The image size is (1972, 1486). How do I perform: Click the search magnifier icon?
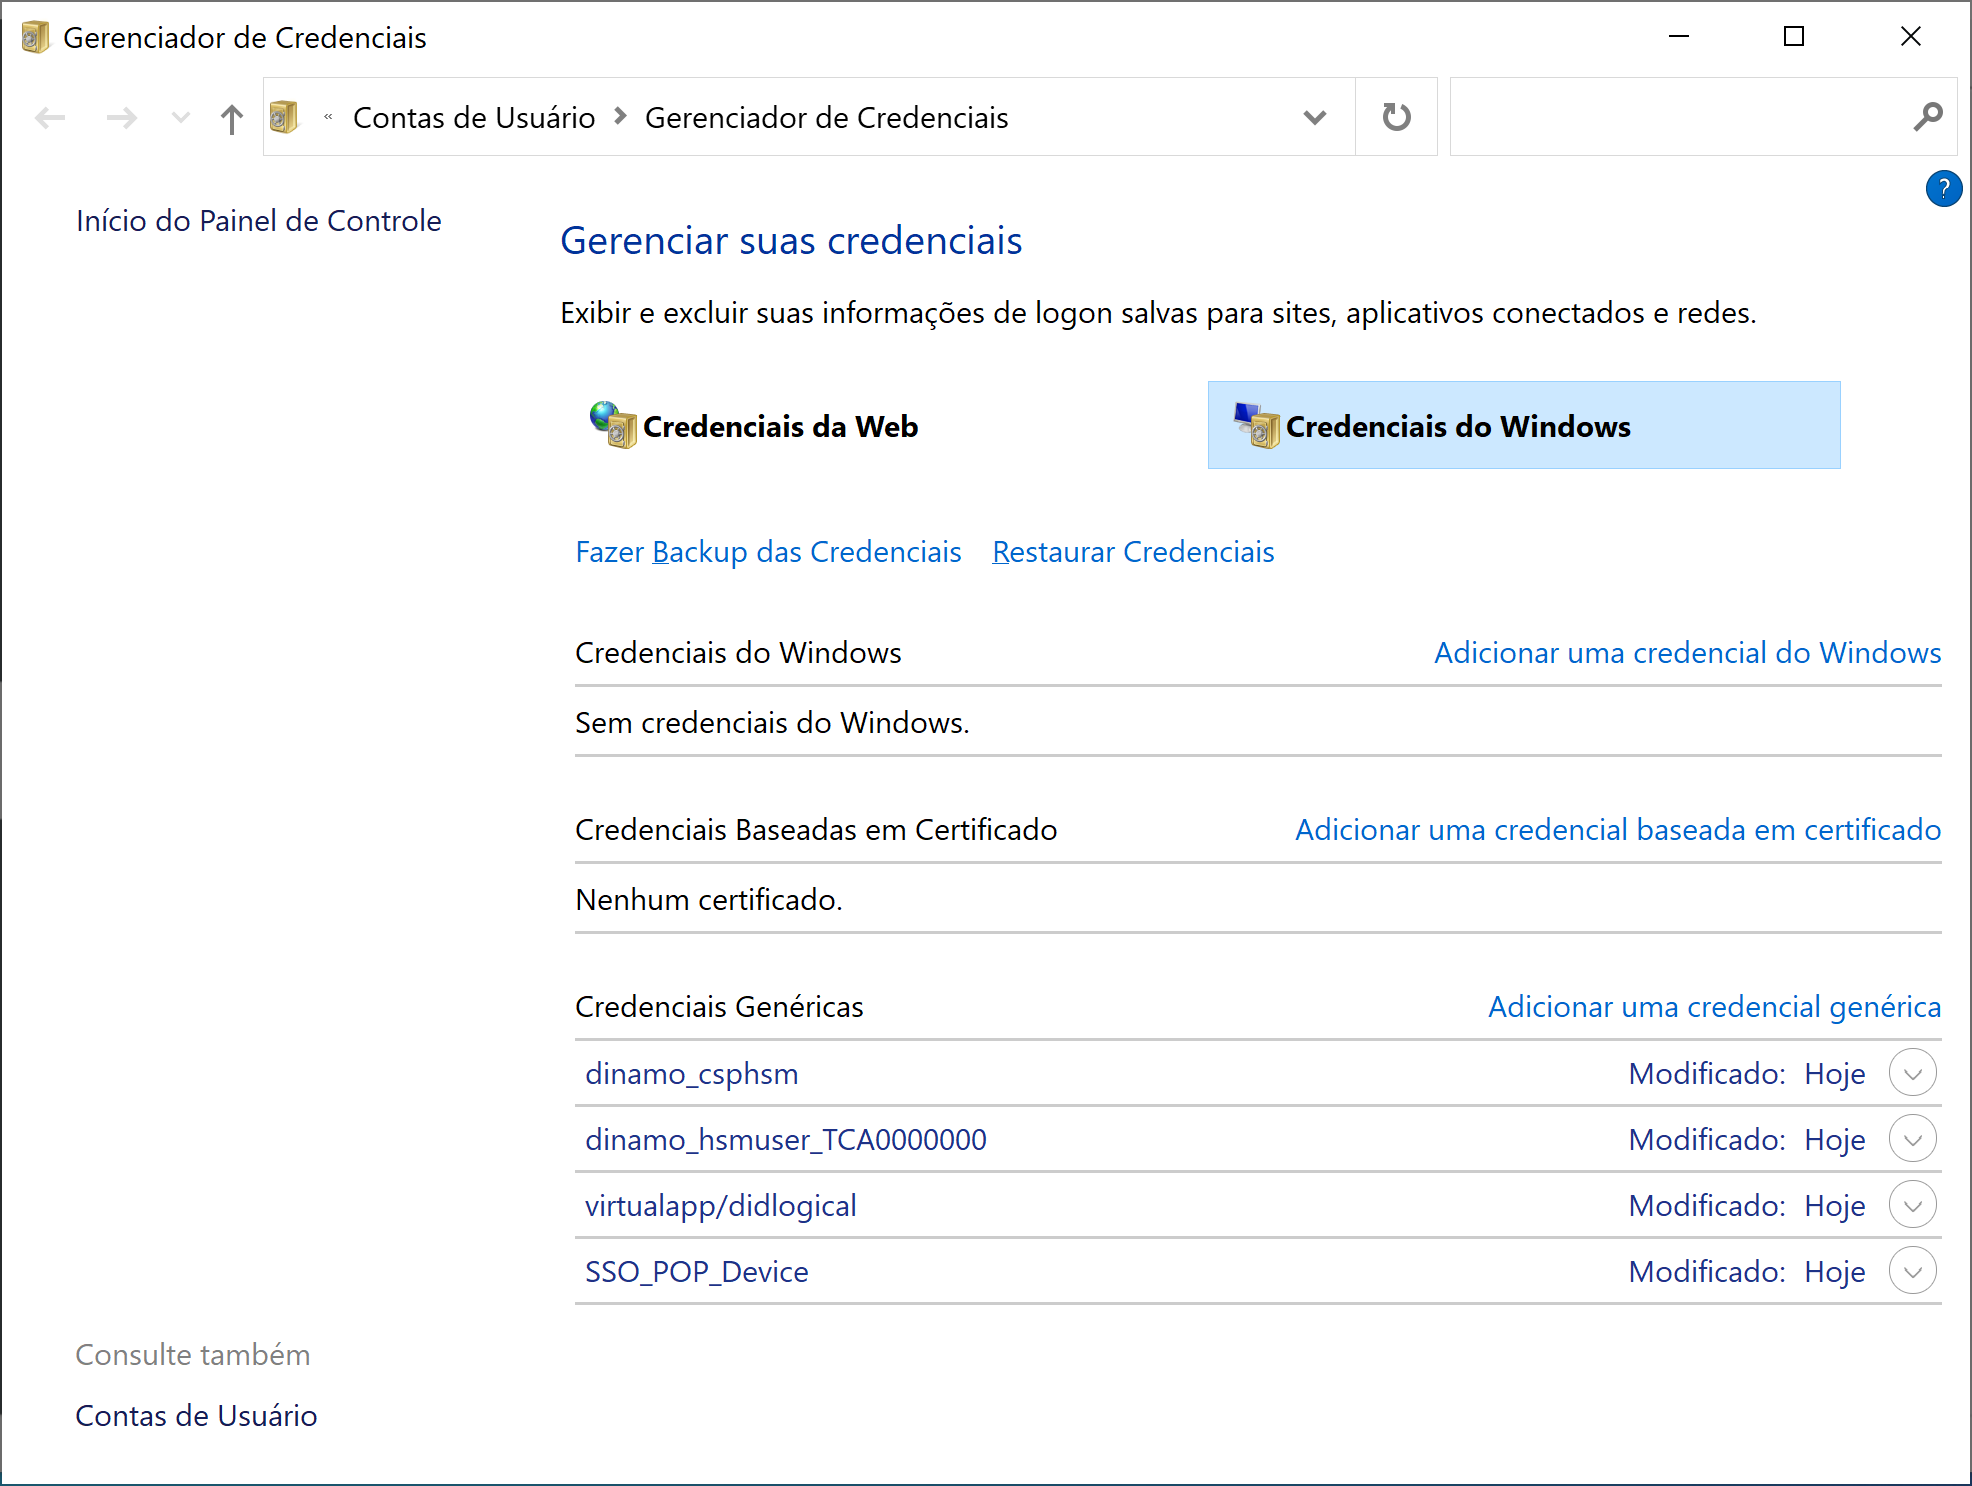[1928, 117]
